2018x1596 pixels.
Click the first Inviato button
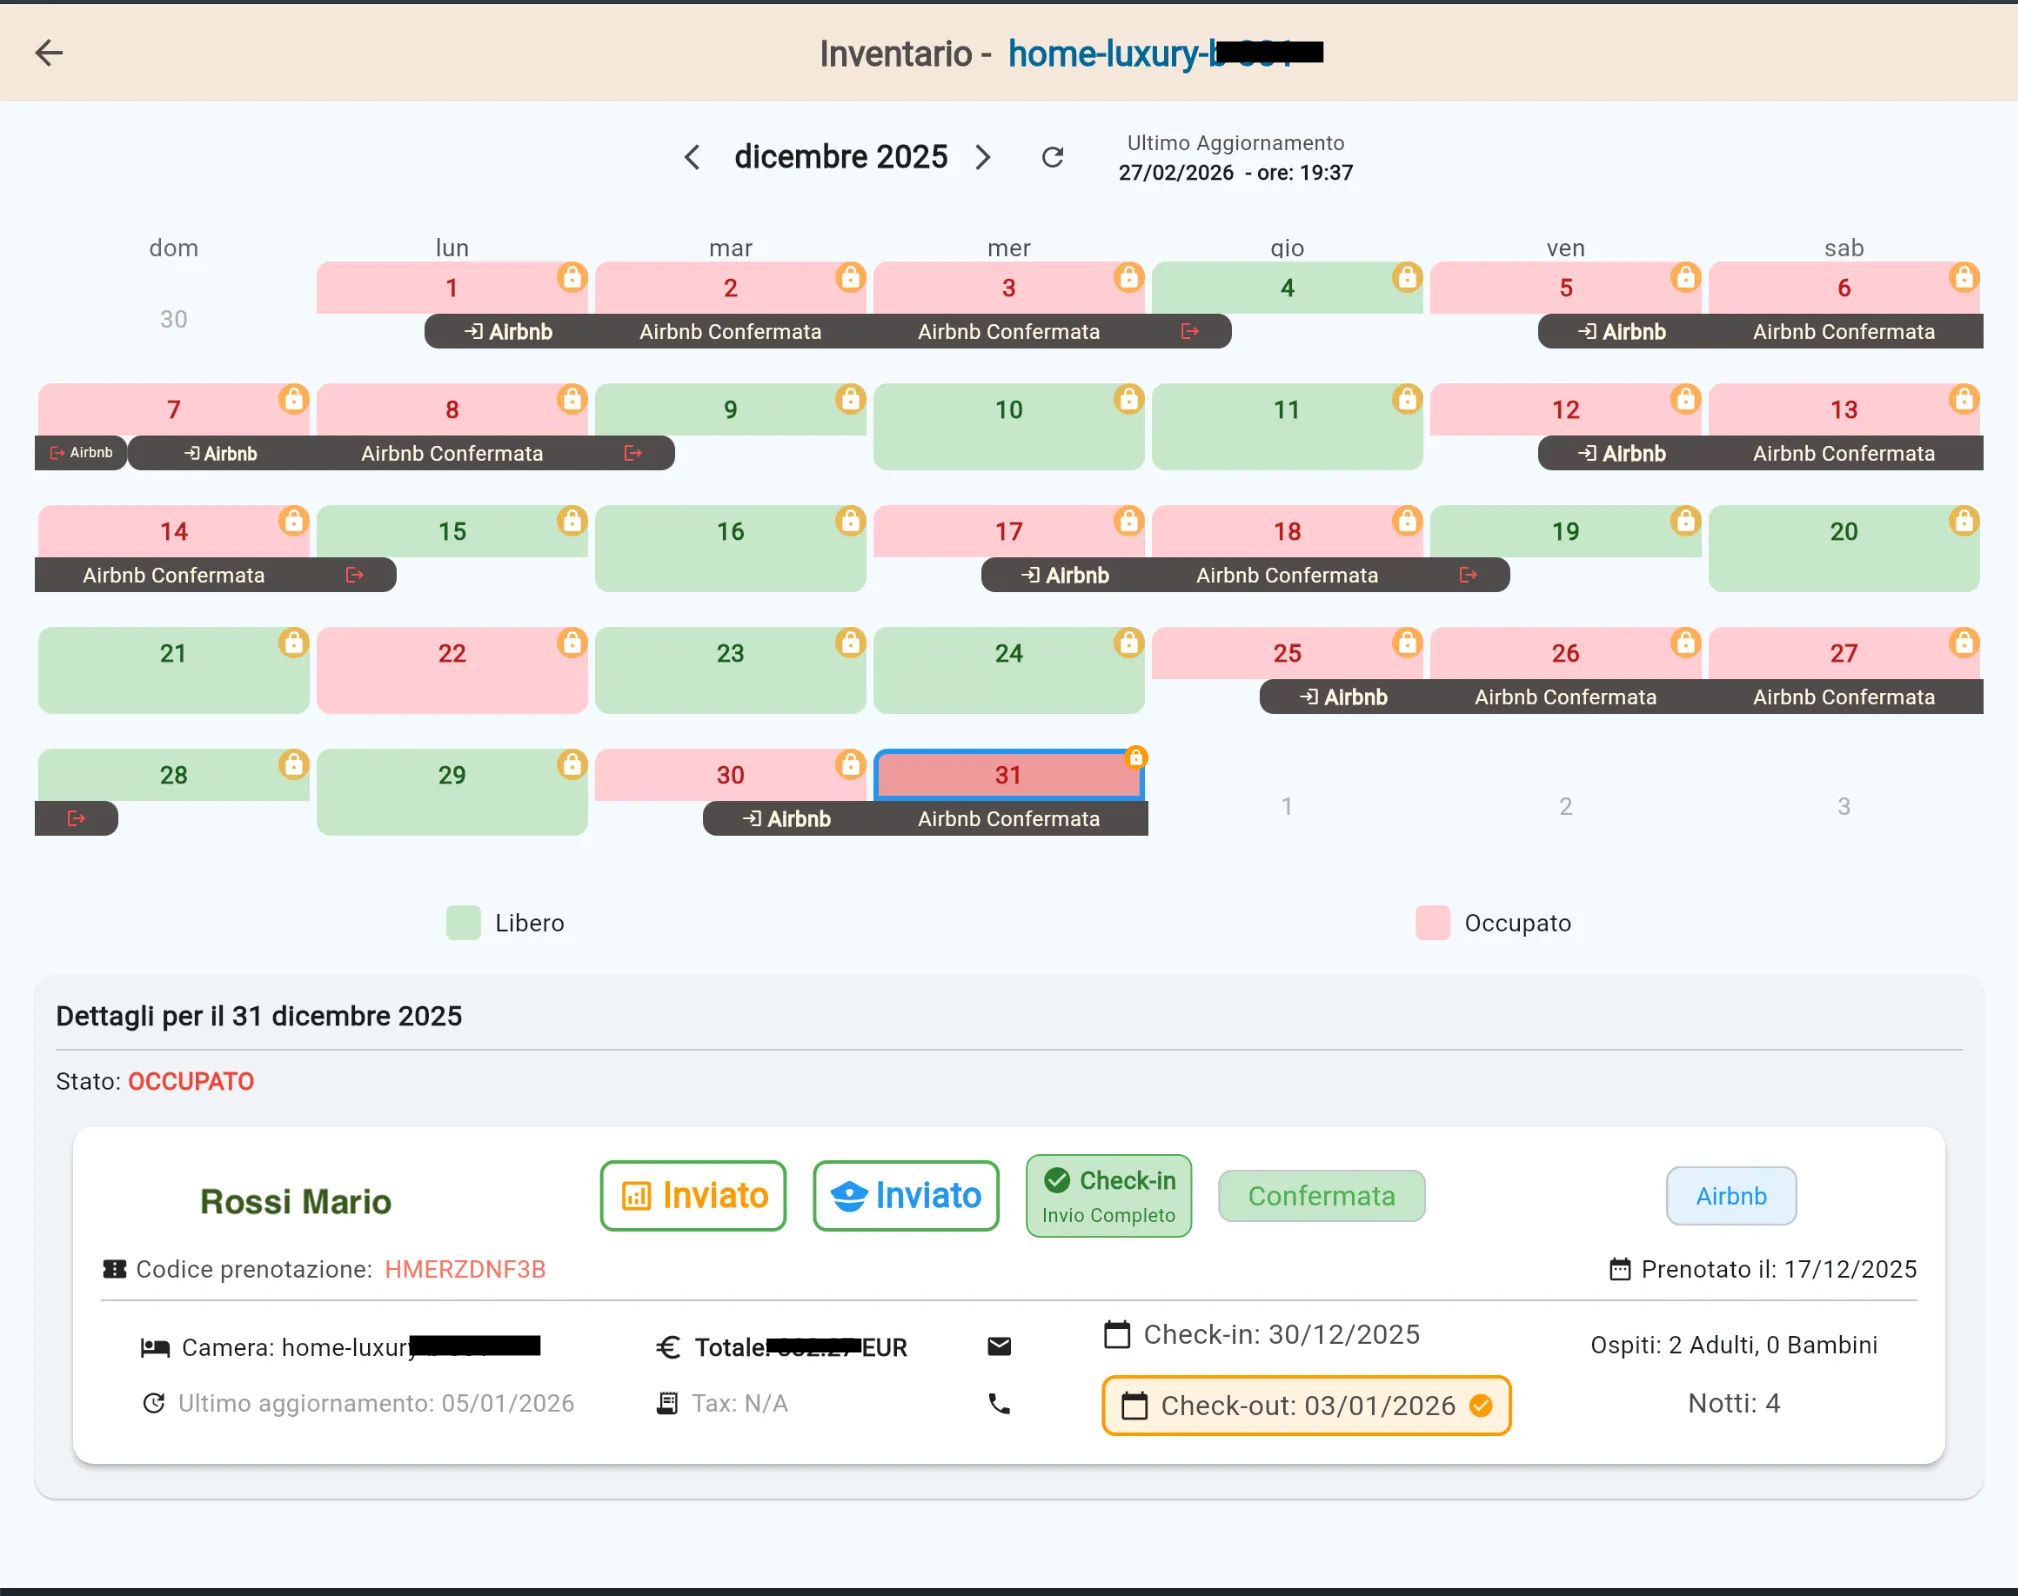coord(693,1195)
